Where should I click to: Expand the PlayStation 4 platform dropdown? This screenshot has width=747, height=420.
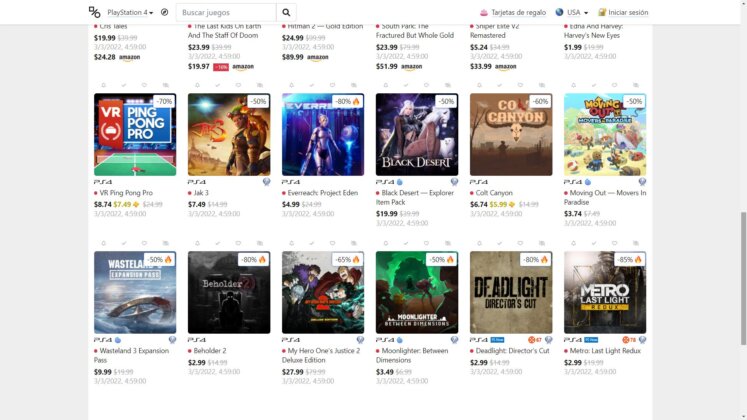click(x=130, y=12)
